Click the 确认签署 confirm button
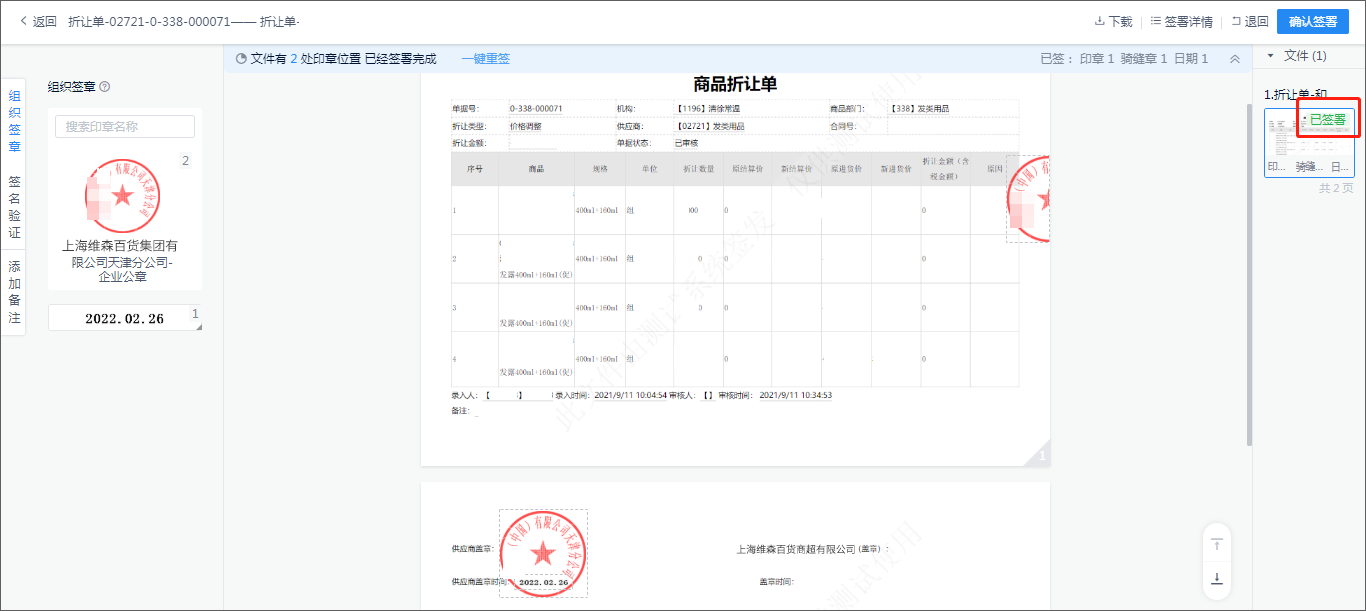The height and width of the screenshot is (611, 1366). [x=1313, y=20]
